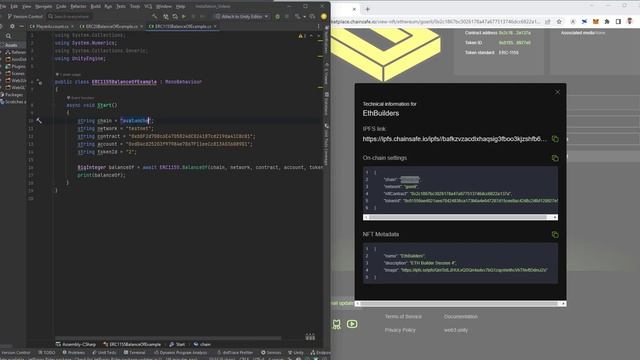Open the Unit Tests tool window
Viewport: 640px width, 360px height.
104,352
